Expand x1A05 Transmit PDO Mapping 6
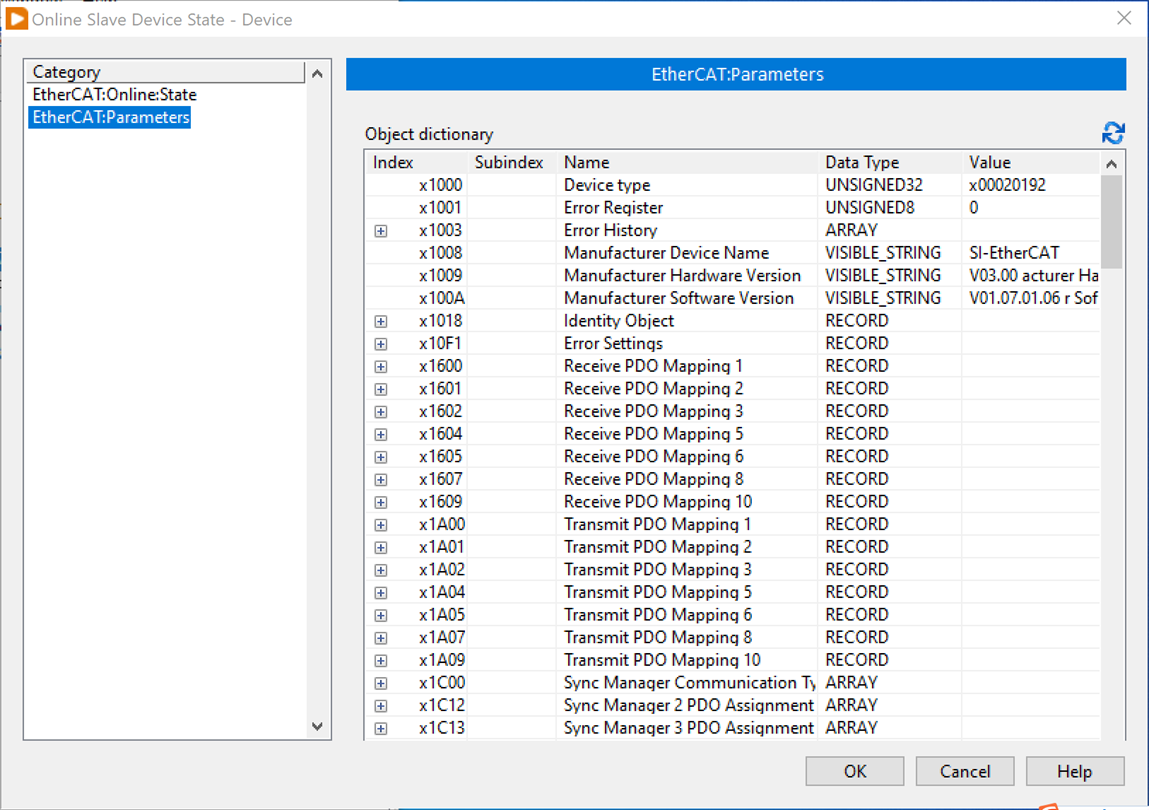This screenshot has width=1149, height=810. [381, 616]
